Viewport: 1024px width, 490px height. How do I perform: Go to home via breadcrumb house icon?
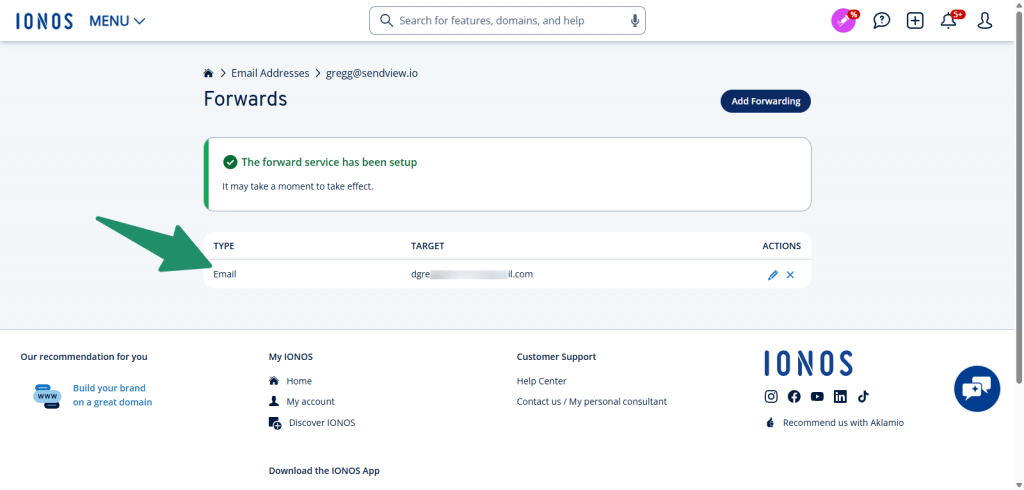[x=208, y=73]
